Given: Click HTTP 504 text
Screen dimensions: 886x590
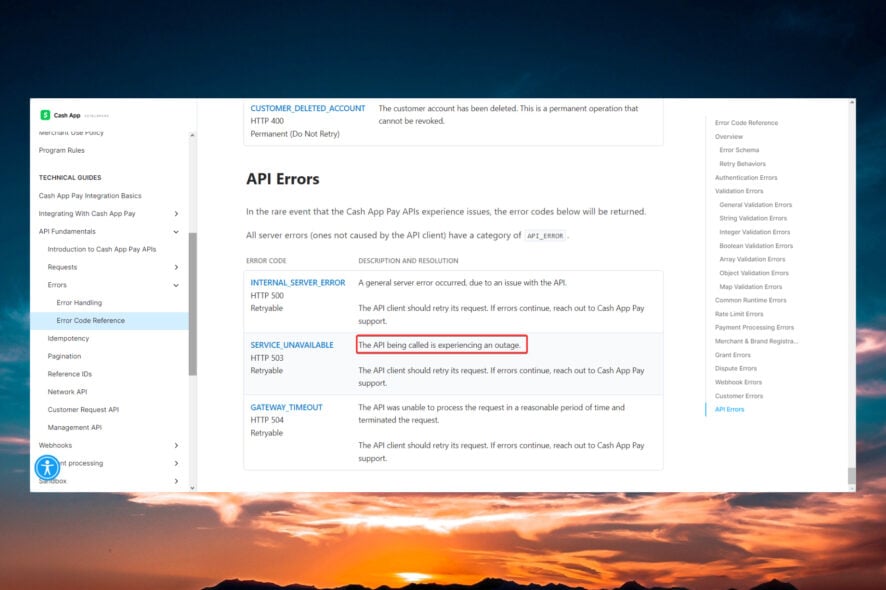Looking at the screenshot, I should coord(267,420).
